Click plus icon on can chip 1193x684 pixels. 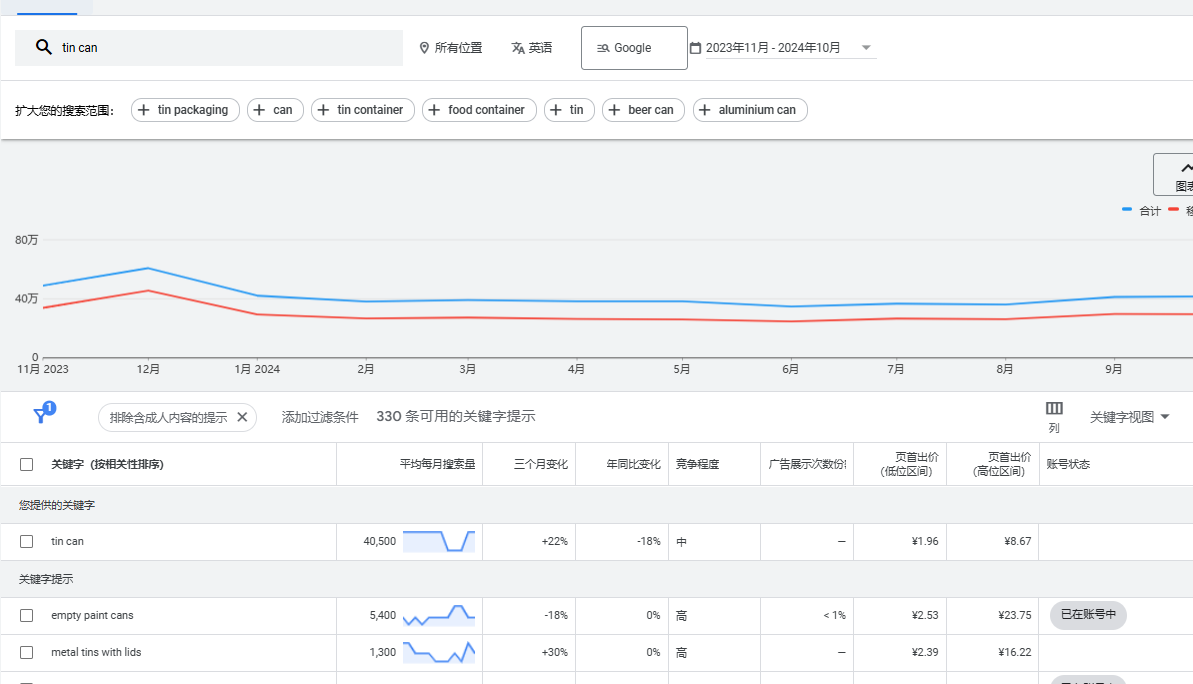(259, 110)
